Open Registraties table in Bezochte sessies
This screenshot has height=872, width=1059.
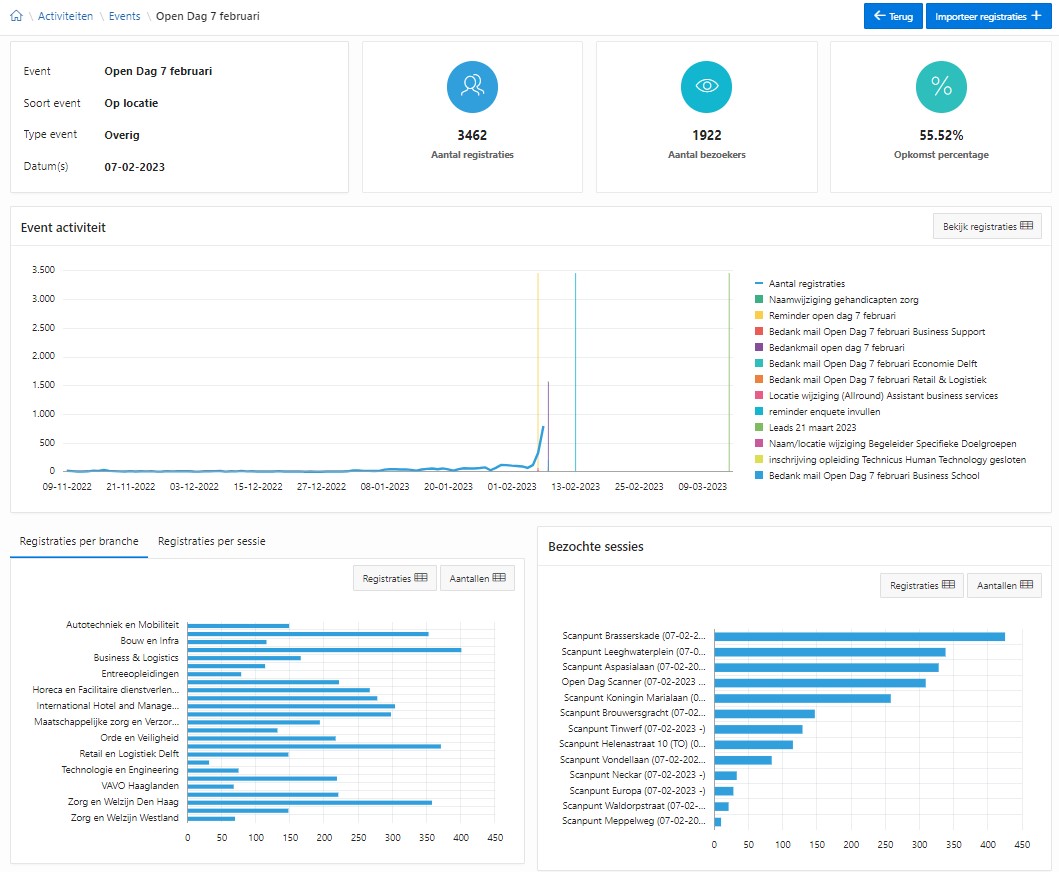[922, 585]
